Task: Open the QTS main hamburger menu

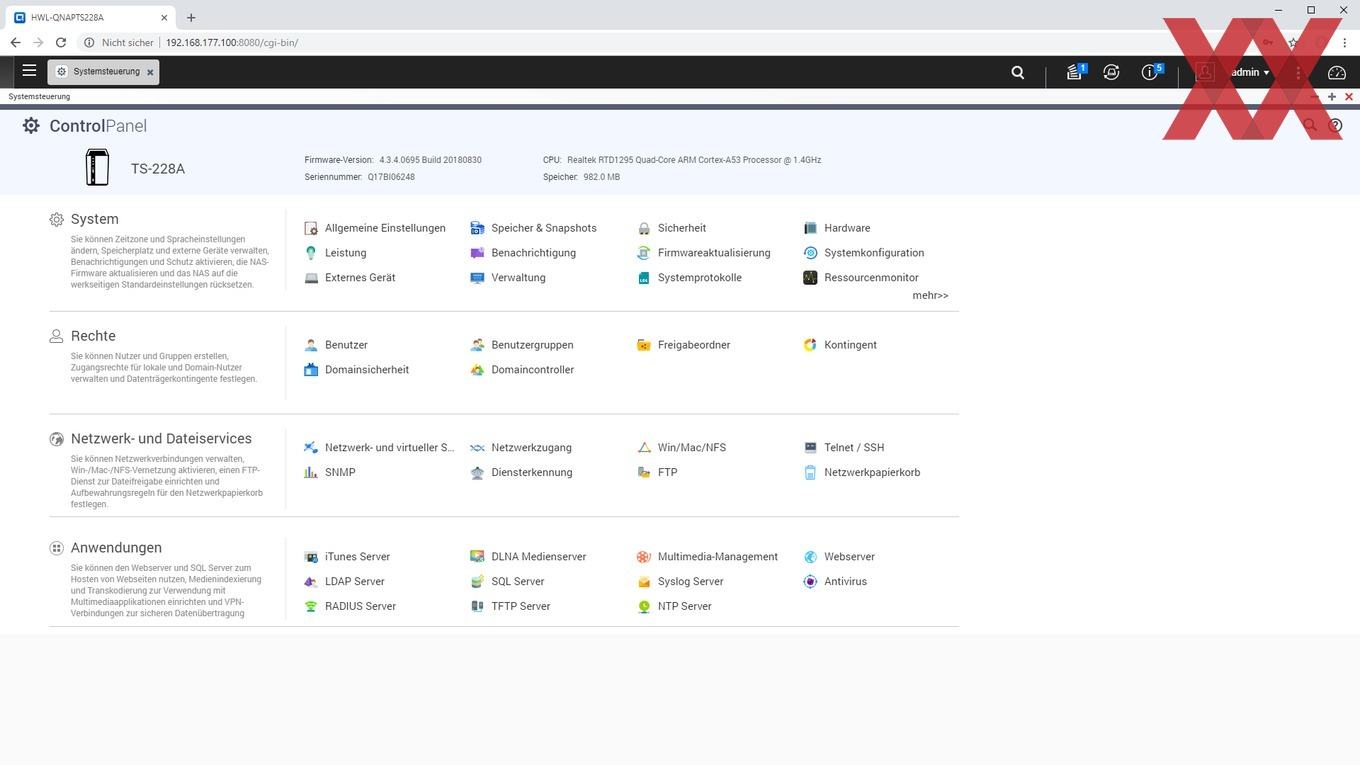Action: click(x=29, y=71)
